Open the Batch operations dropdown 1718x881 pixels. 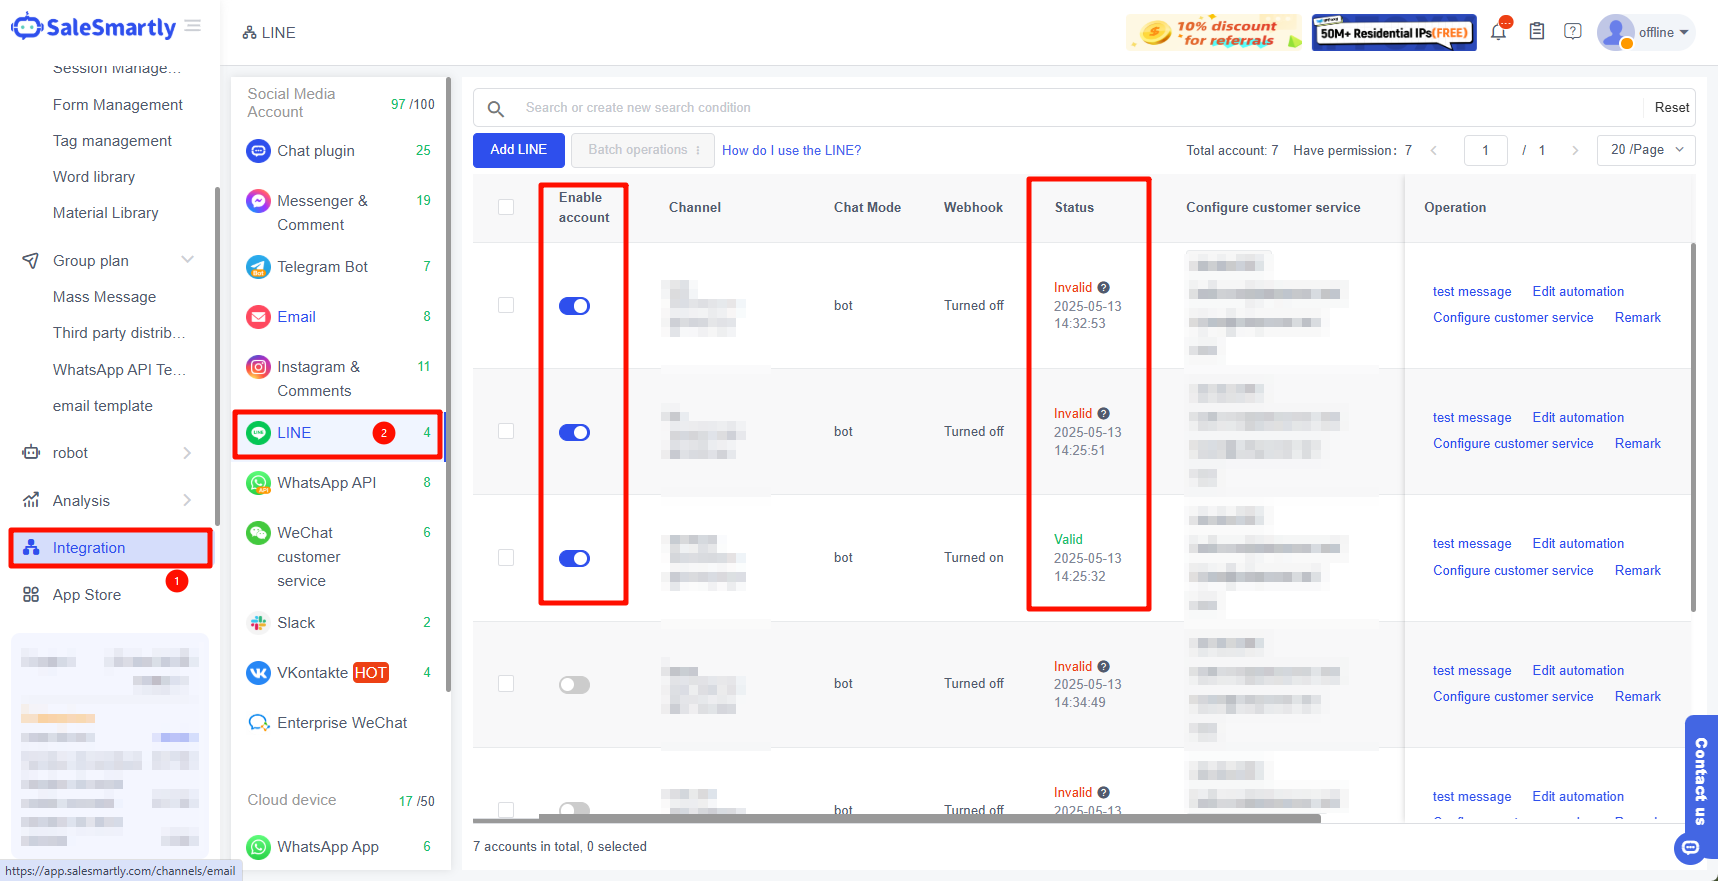[643, 150]
